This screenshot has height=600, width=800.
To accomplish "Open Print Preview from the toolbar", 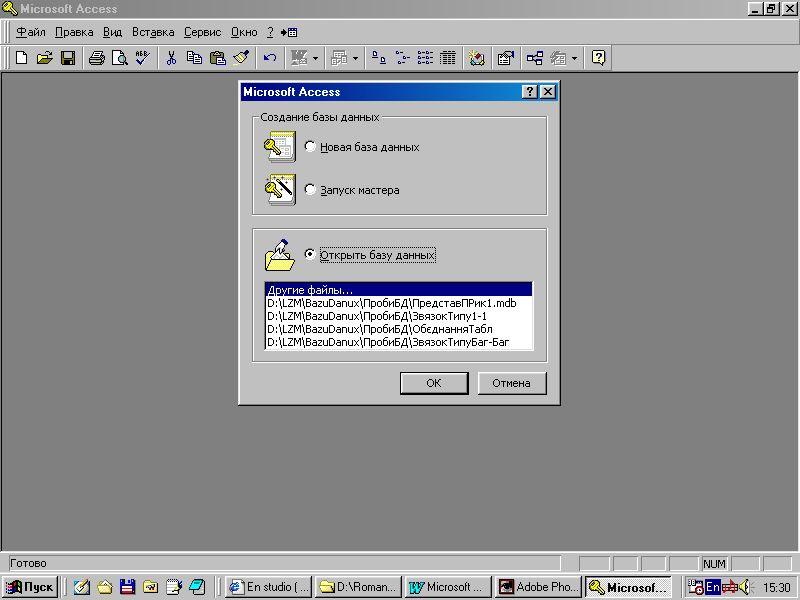I will pyautogui.click(x=120, y=58).
